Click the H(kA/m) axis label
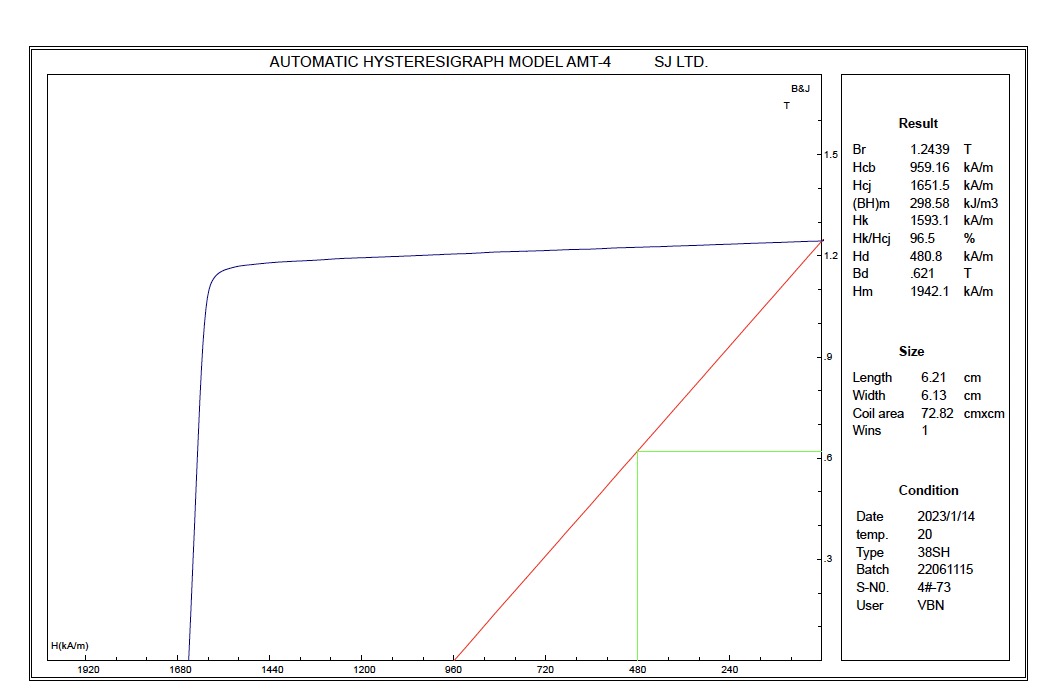 click(70, 645)
